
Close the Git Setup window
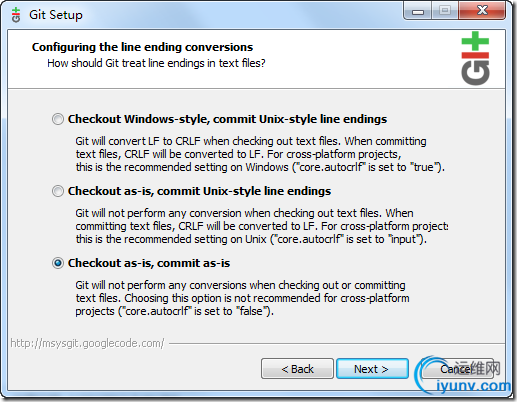tap(481, 11)
